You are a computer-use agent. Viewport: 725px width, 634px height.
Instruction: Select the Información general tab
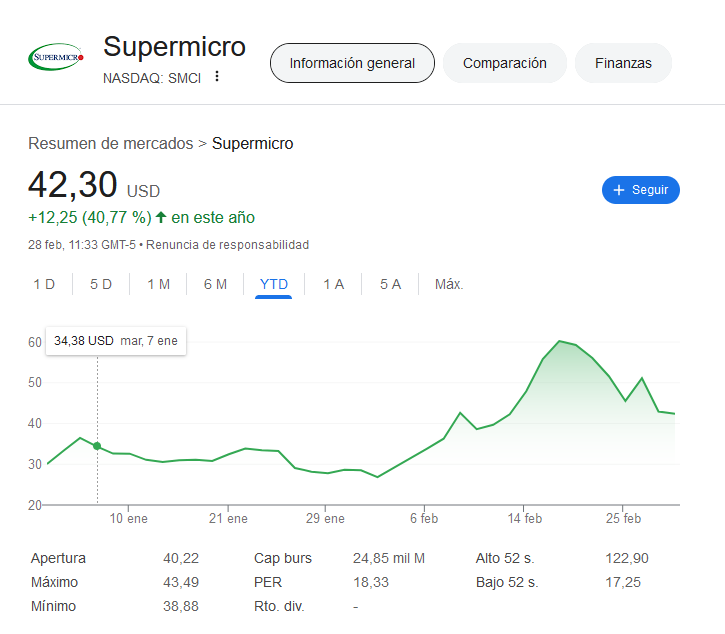coord(352,63)
